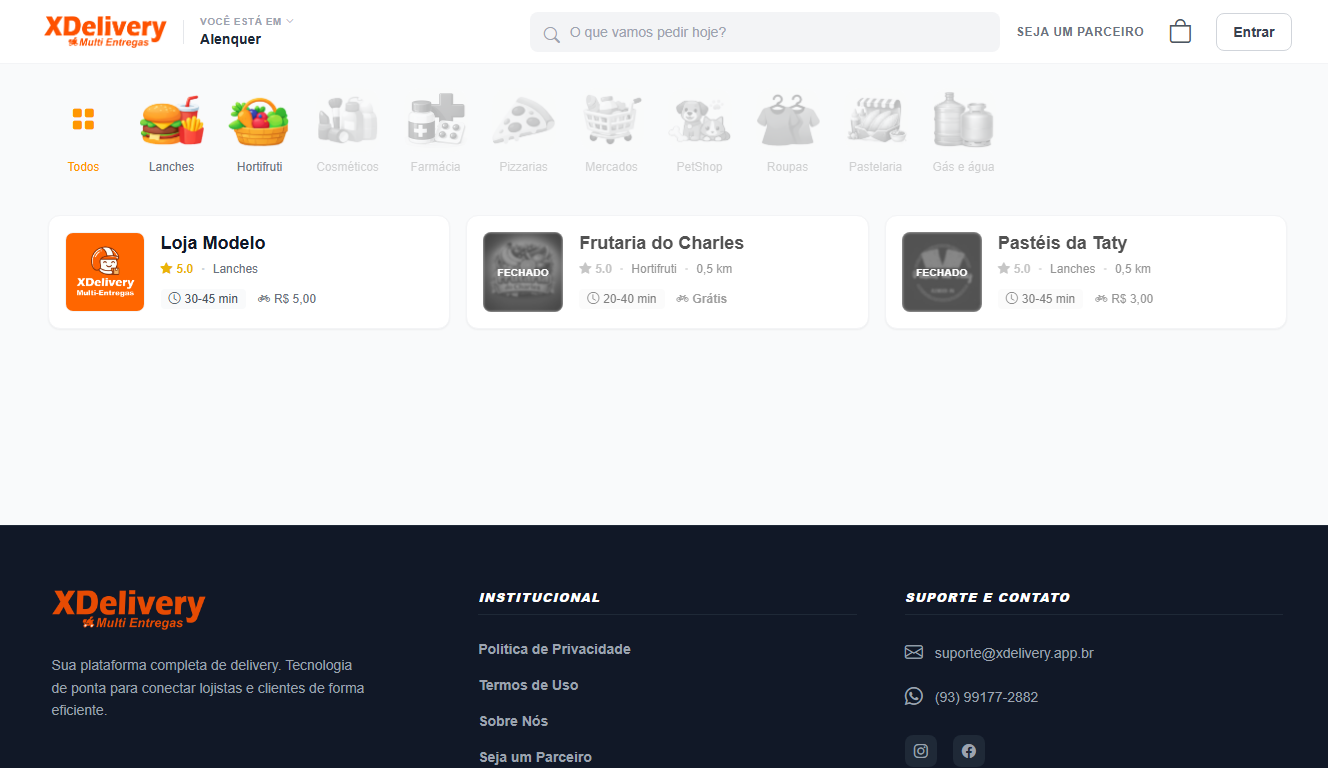Select the Lanches burger category icon
Viewport: 1328px width, 768px height.
click(x=171, y=123)
